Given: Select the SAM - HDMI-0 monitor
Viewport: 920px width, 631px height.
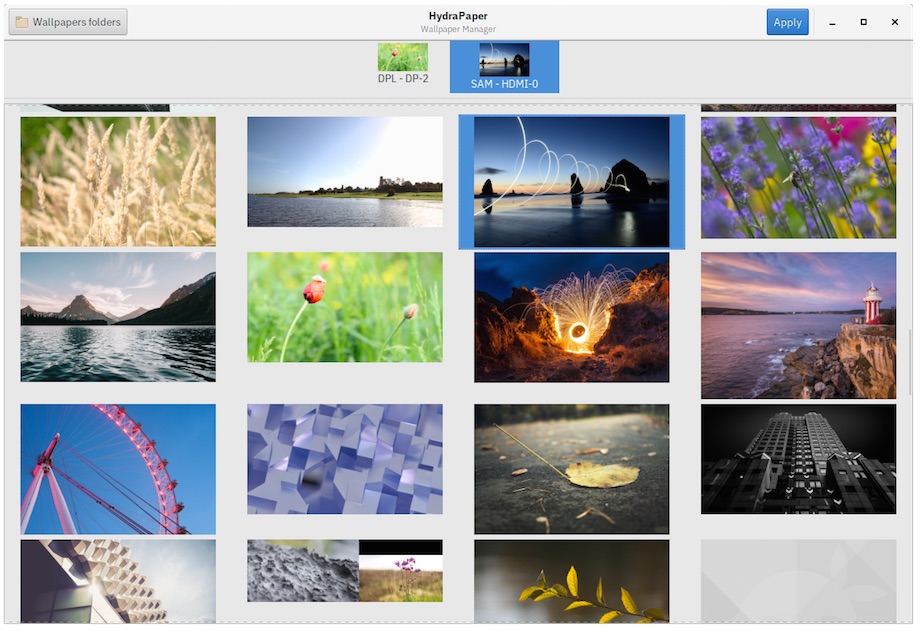Looking at the screenshot, I should coord(504,66).
